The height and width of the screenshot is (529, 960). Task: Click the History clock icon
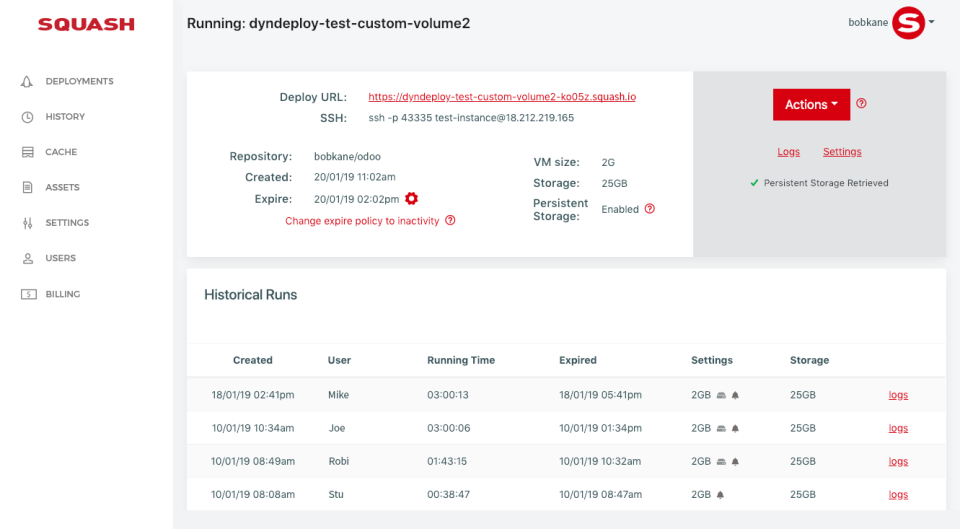pos(28,117)
